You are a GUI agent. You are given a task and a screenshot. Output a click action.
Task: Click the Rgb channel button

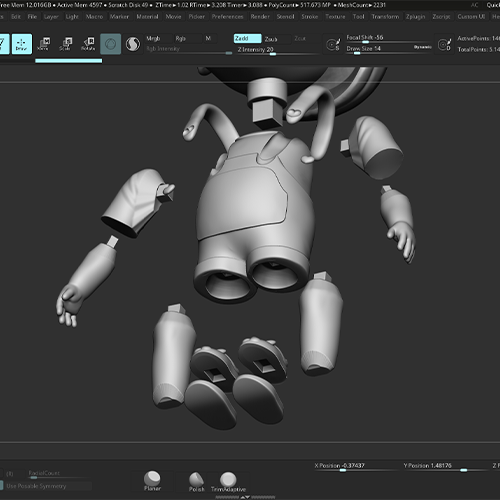pos(187,39)
